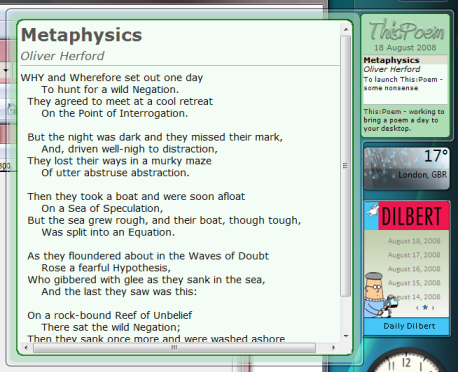Viewport: 458px width, 372px height.
Task: Click Oliver Herford in the This:Poem gadget
Action: (x=392, y=69)
